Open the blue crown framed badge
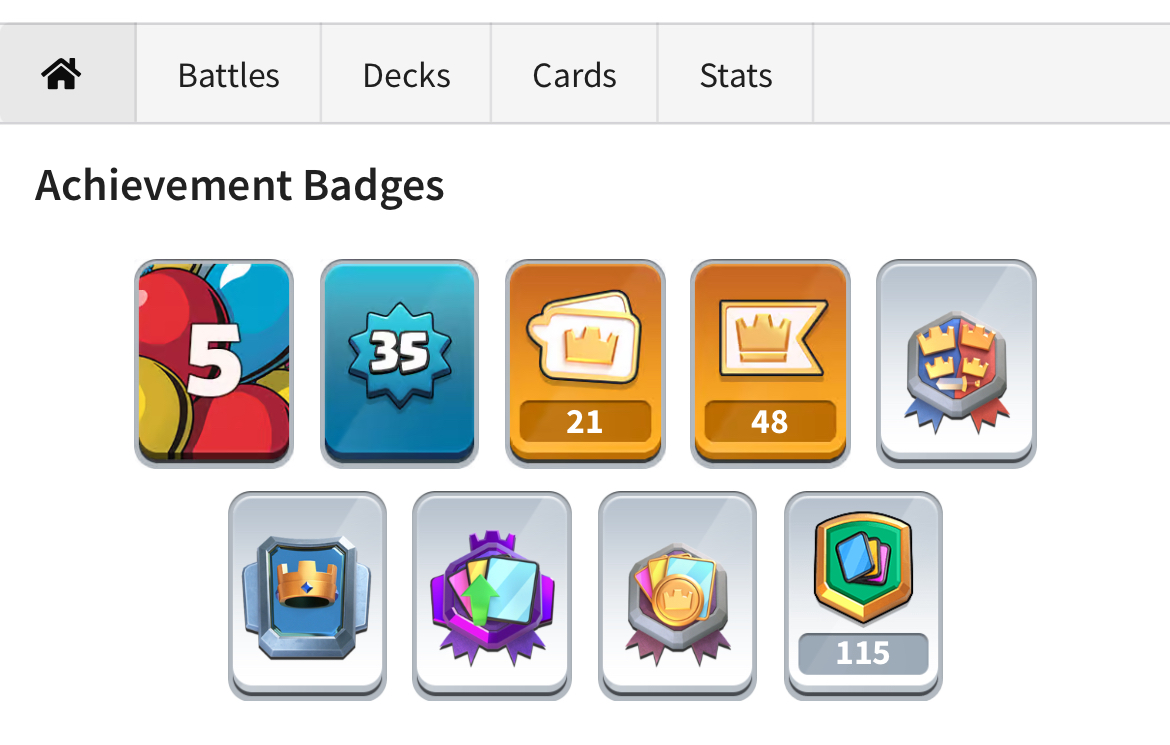This screenshot has height=745, width=1170. click(x=307, y=596)
